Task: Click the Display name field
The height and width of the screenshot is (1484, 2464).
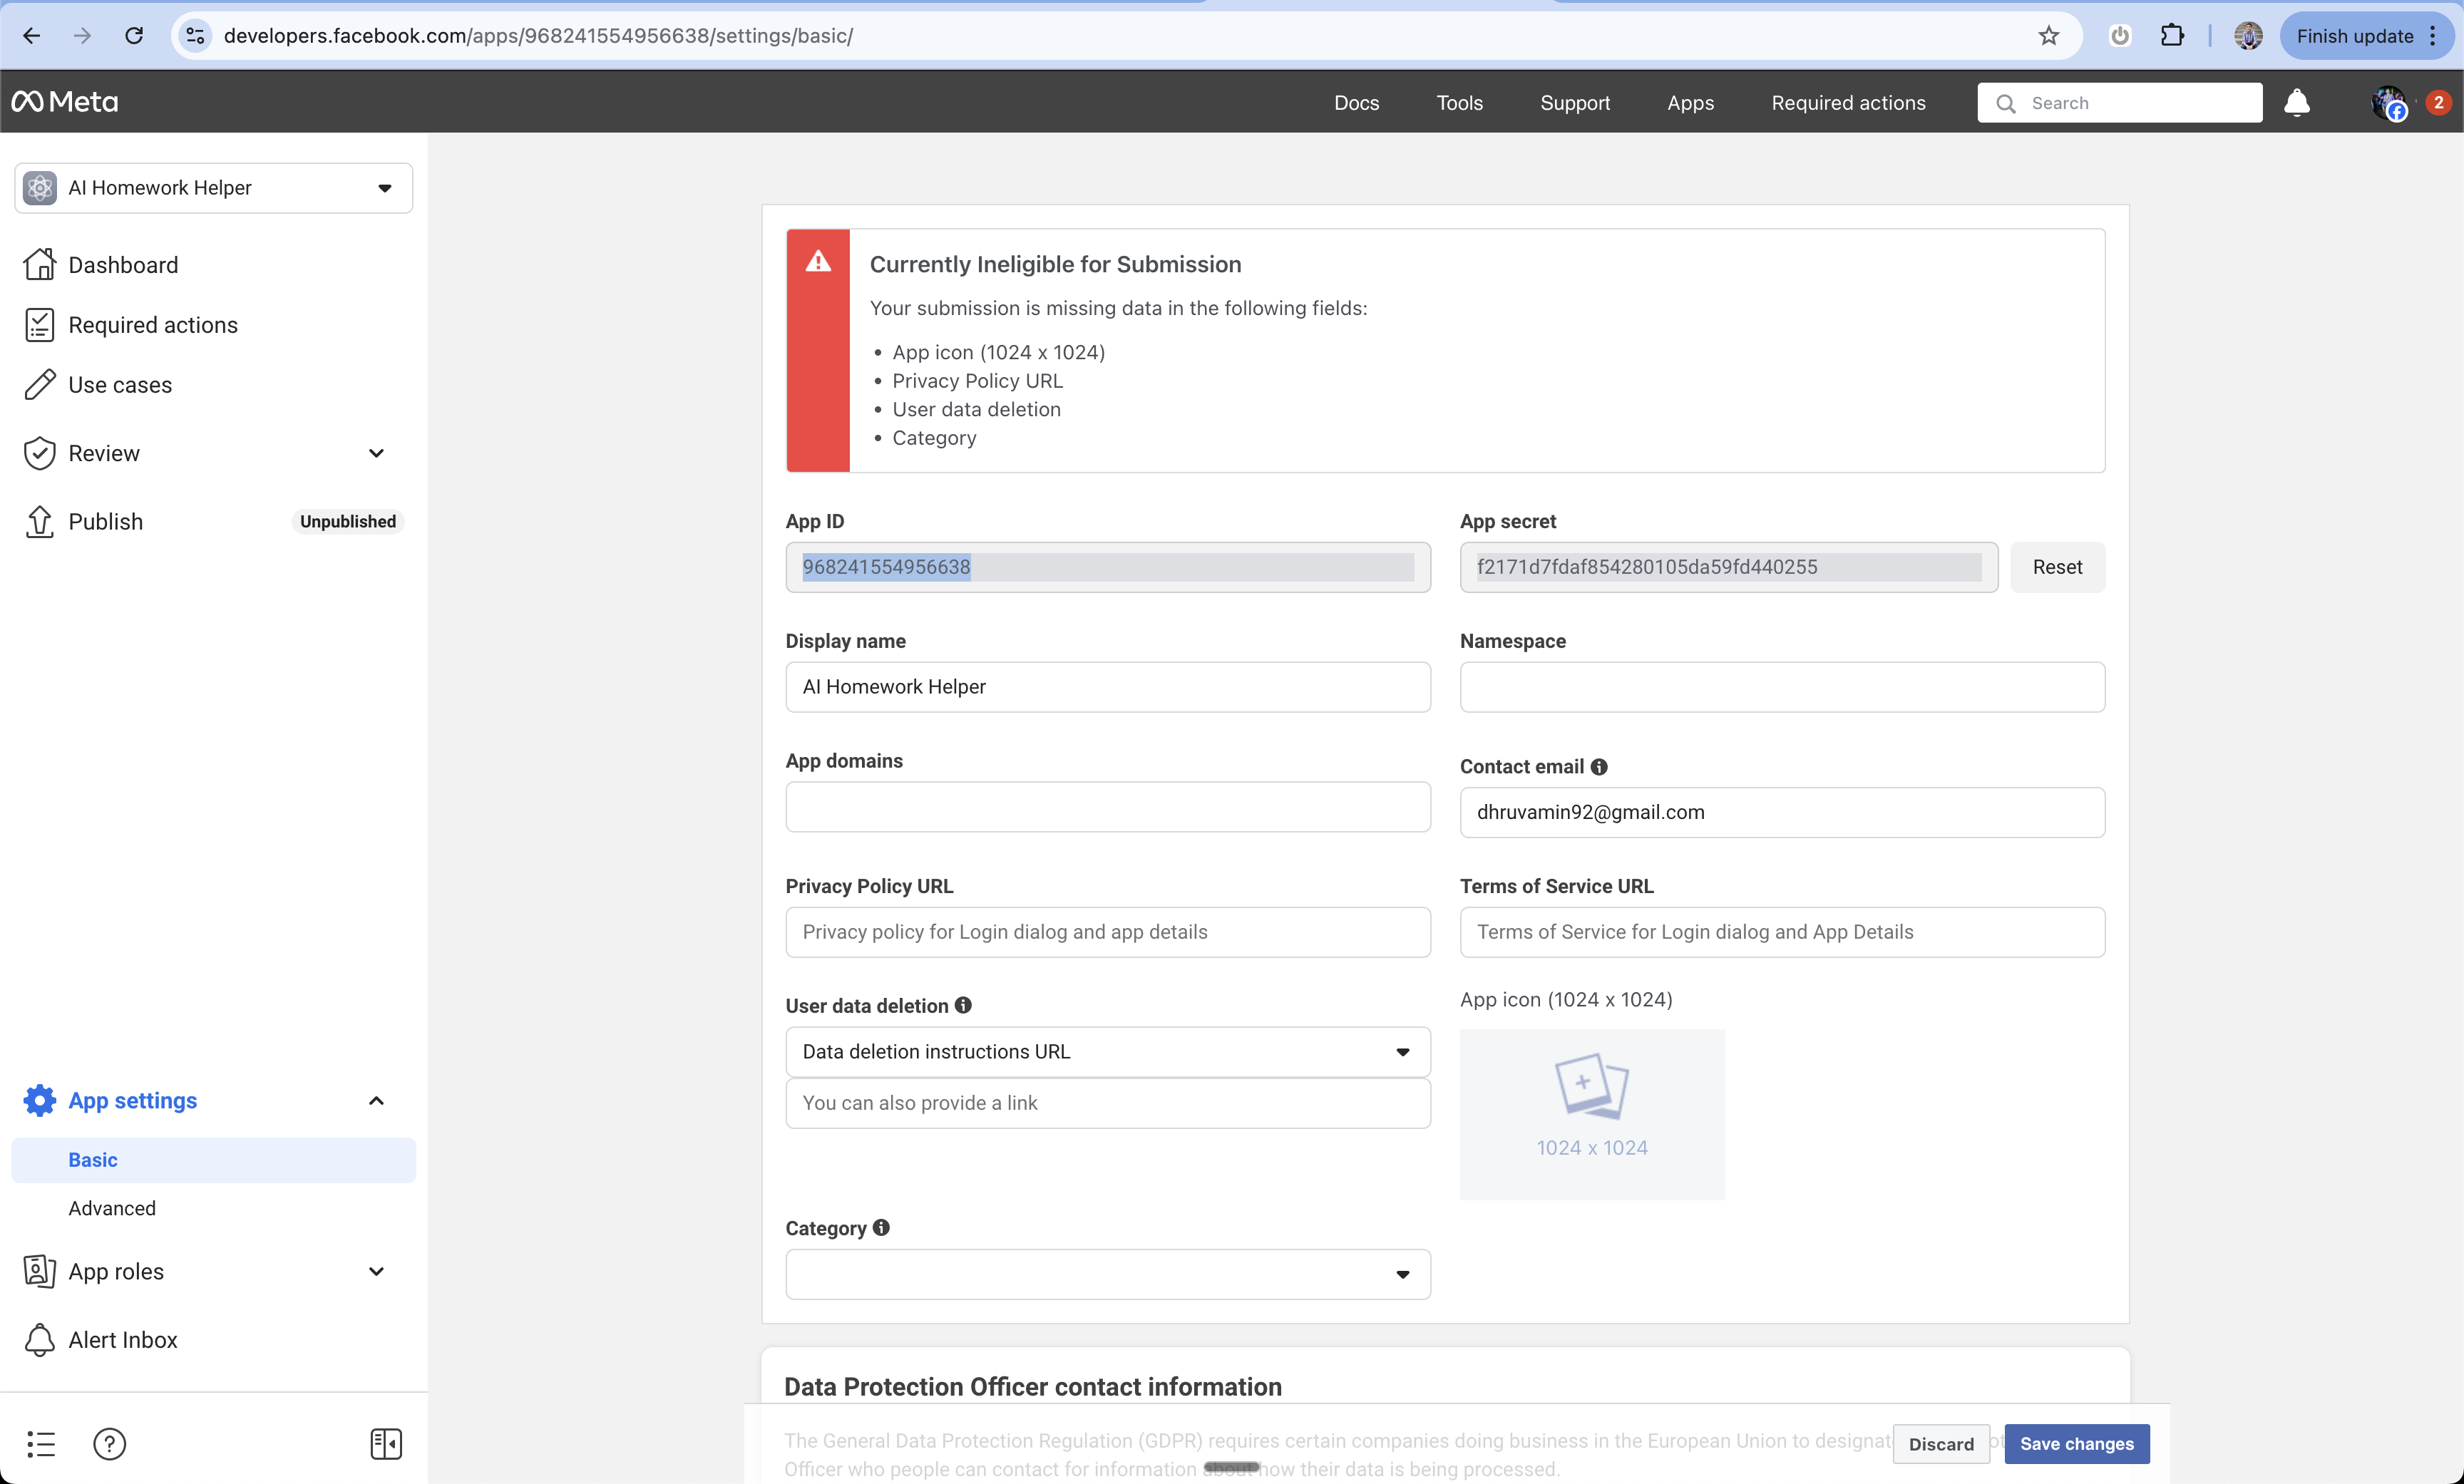Action: [1108, 687]
